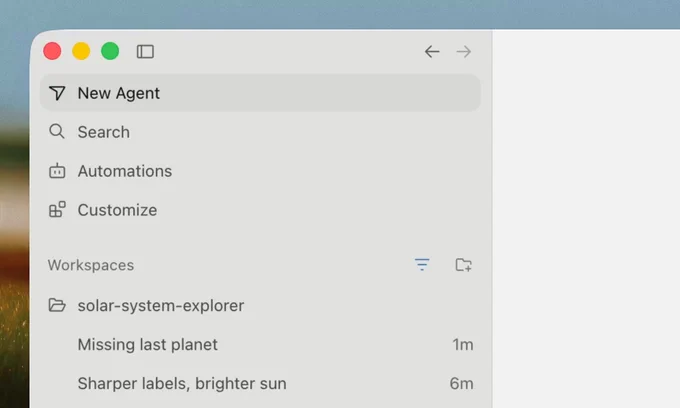
Task: Select the solar-system-explorer workspace name
Action: point(161,306)
